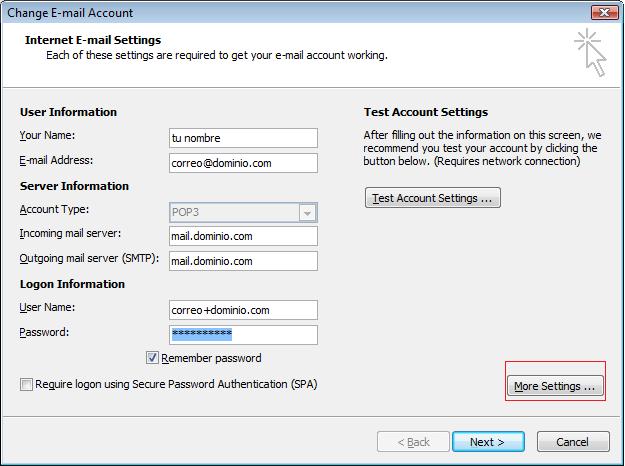Open More Settings
This screenshot has height=466, width=625.
click(554, 386)
